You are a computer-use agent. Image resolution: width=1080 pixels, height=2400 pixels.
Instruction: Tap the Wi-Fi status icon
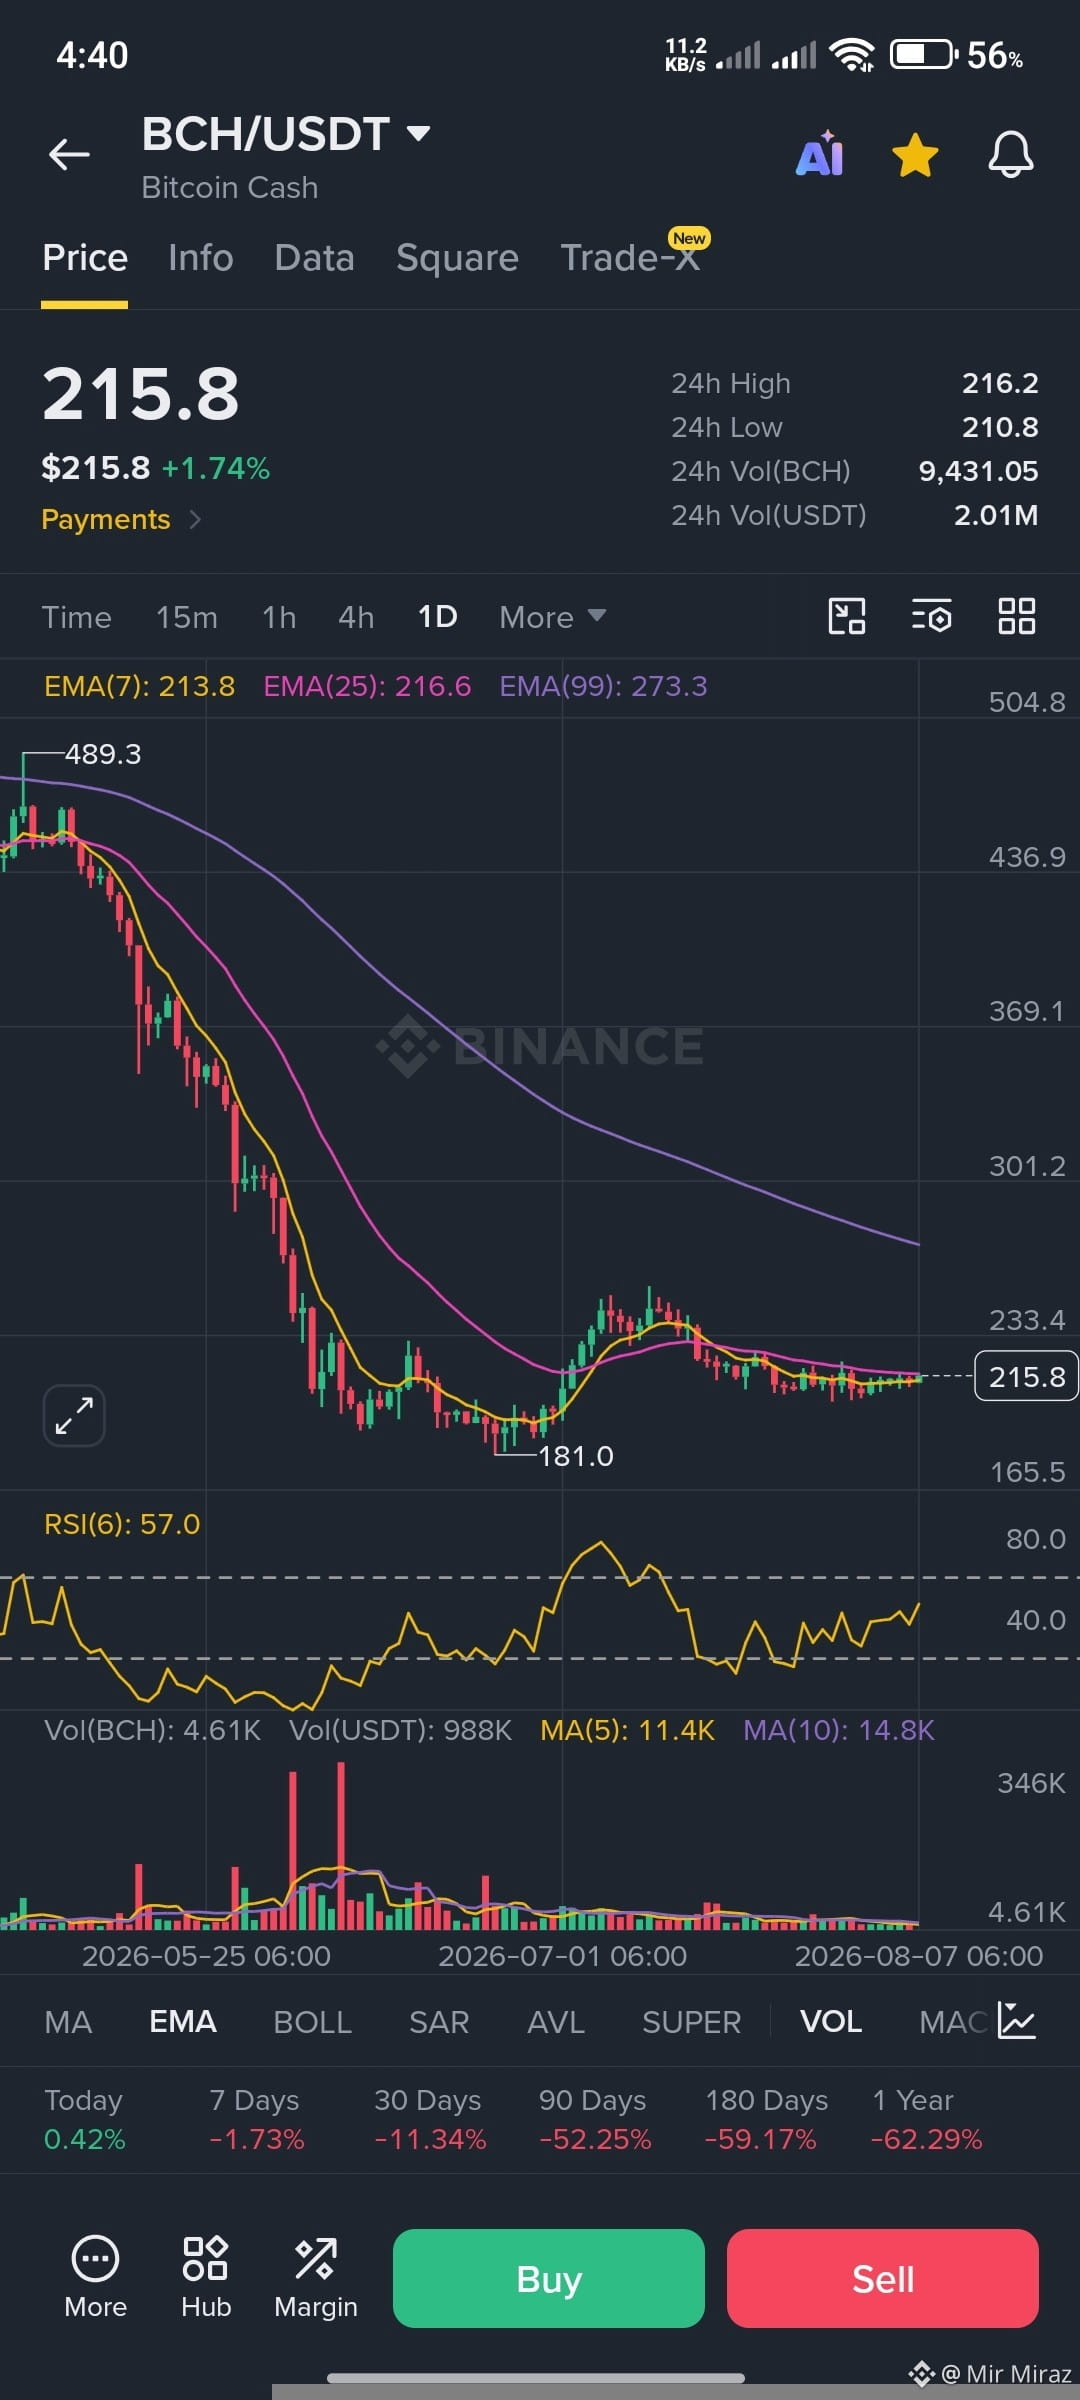click(x=852, y=55)
